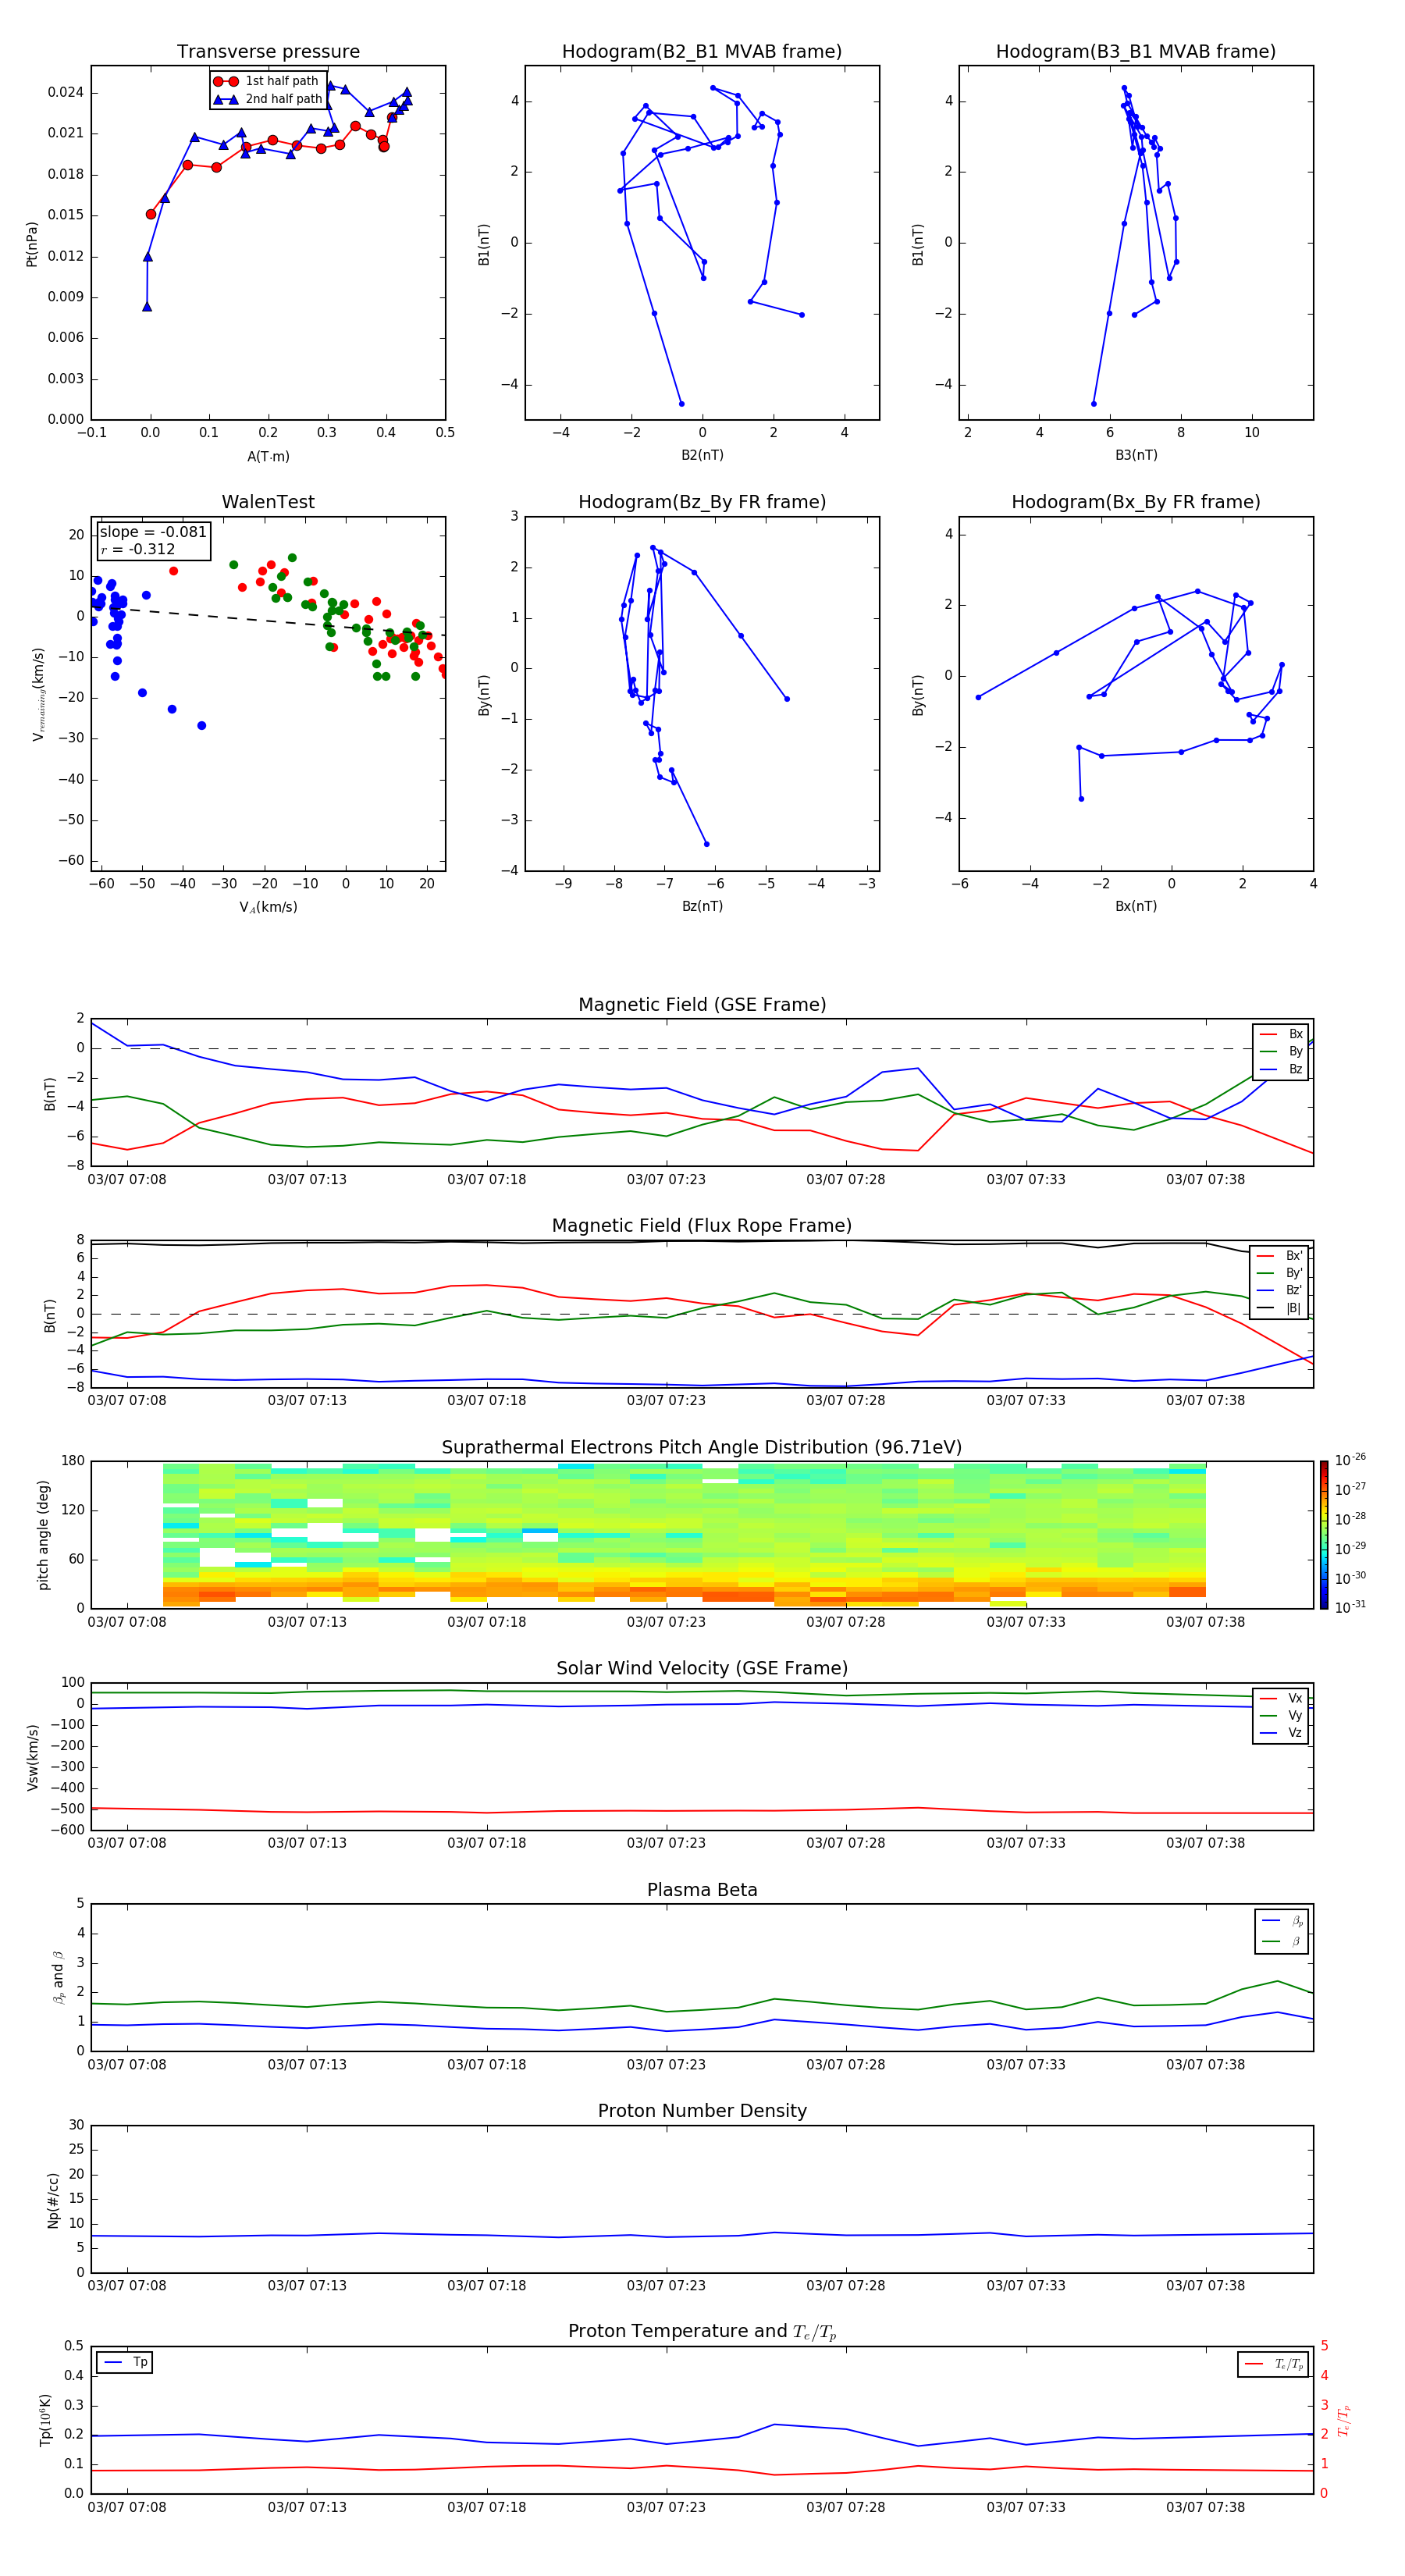Image resolution: width=1405 pixels, height=2576 pixels.
Task: Select "Bz'" in the Flux Rope legend
Action: [1280, 1290]
